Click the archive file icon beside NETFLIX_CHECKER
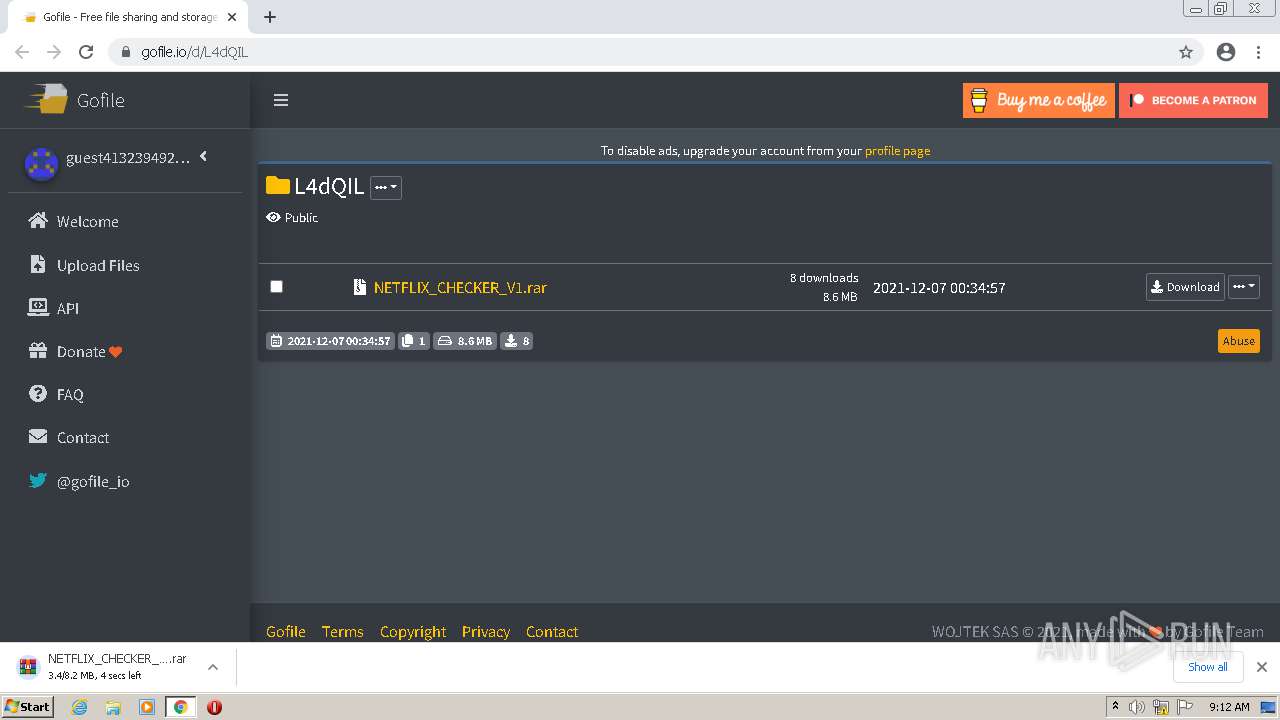The height and width of the screenshot is (720, 1280). (x=360, y=287)
